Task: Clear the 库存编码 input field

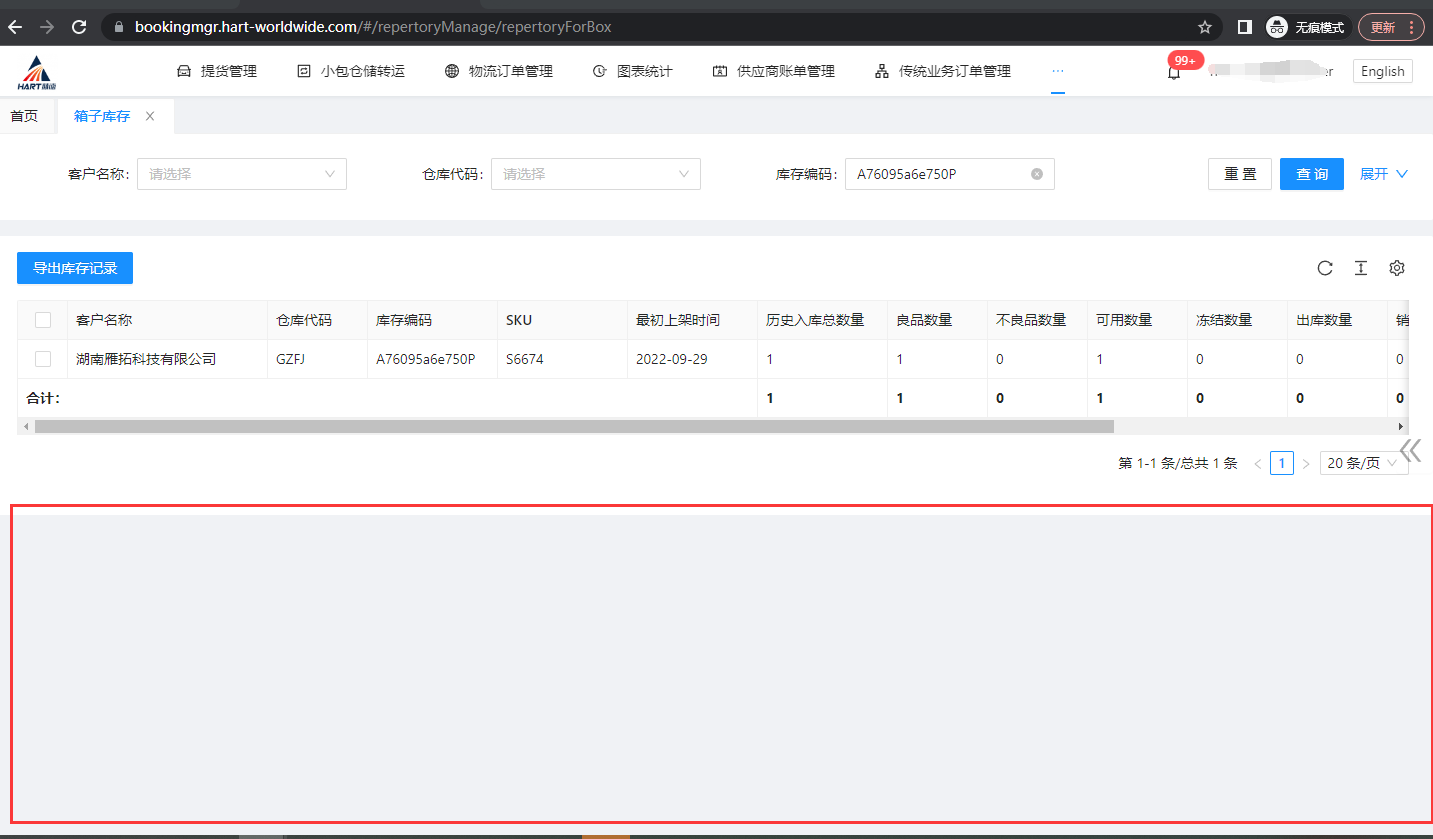Action: tap(1037, 174)
